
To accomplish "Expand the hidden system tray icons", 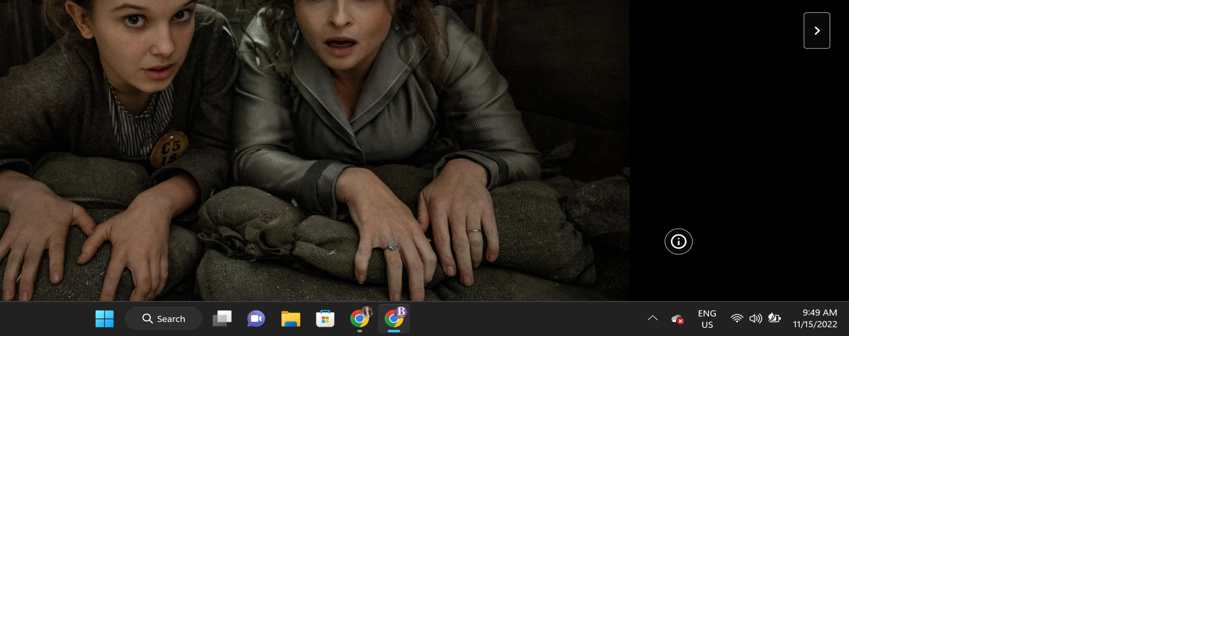I will pos(652,318).
